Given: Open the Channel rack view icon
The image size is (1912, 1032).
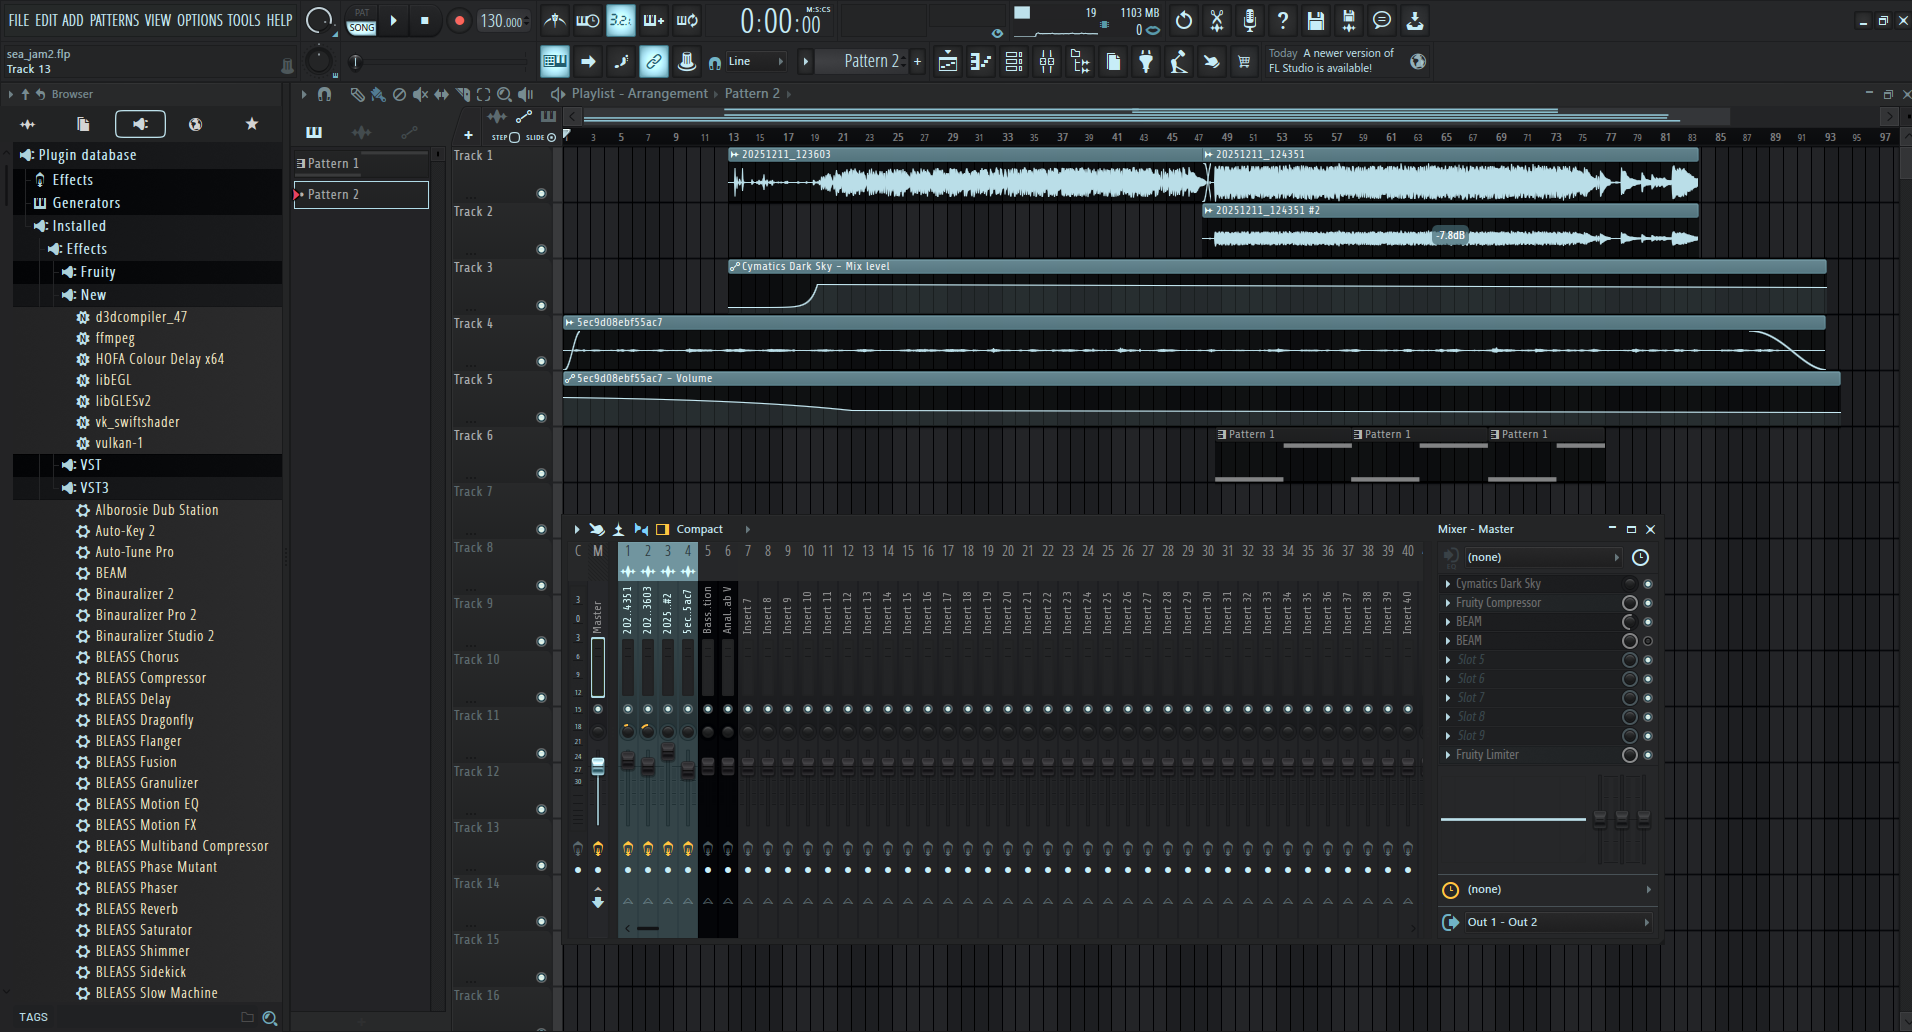Looking at the screenshot, I should coord(1014,62).
